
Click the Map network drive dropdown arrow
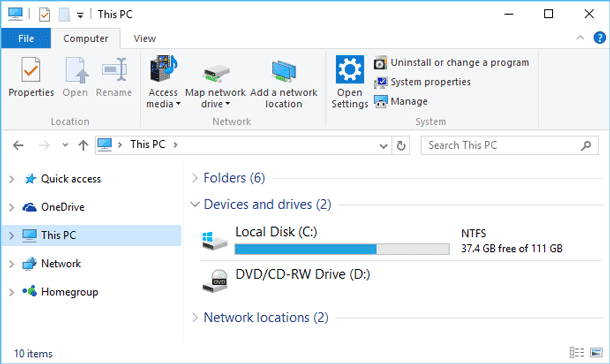click(228, 104)
